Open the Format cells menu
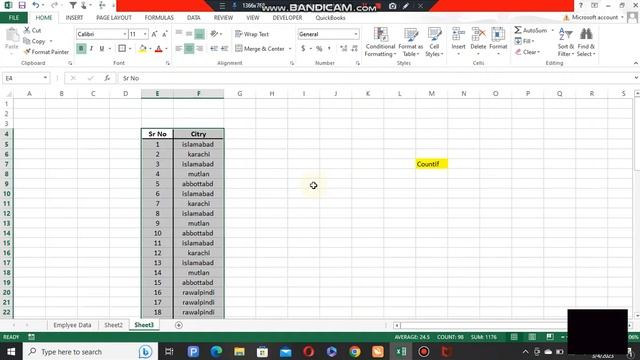 pyautogui.click(x=498, y=41)
